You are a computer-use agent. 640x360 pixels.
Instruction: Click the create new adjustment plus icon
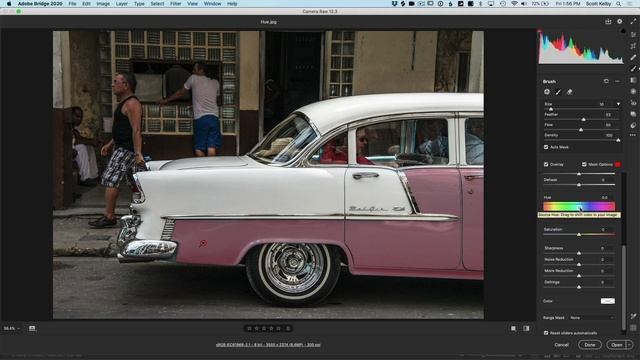coord(547,92)
